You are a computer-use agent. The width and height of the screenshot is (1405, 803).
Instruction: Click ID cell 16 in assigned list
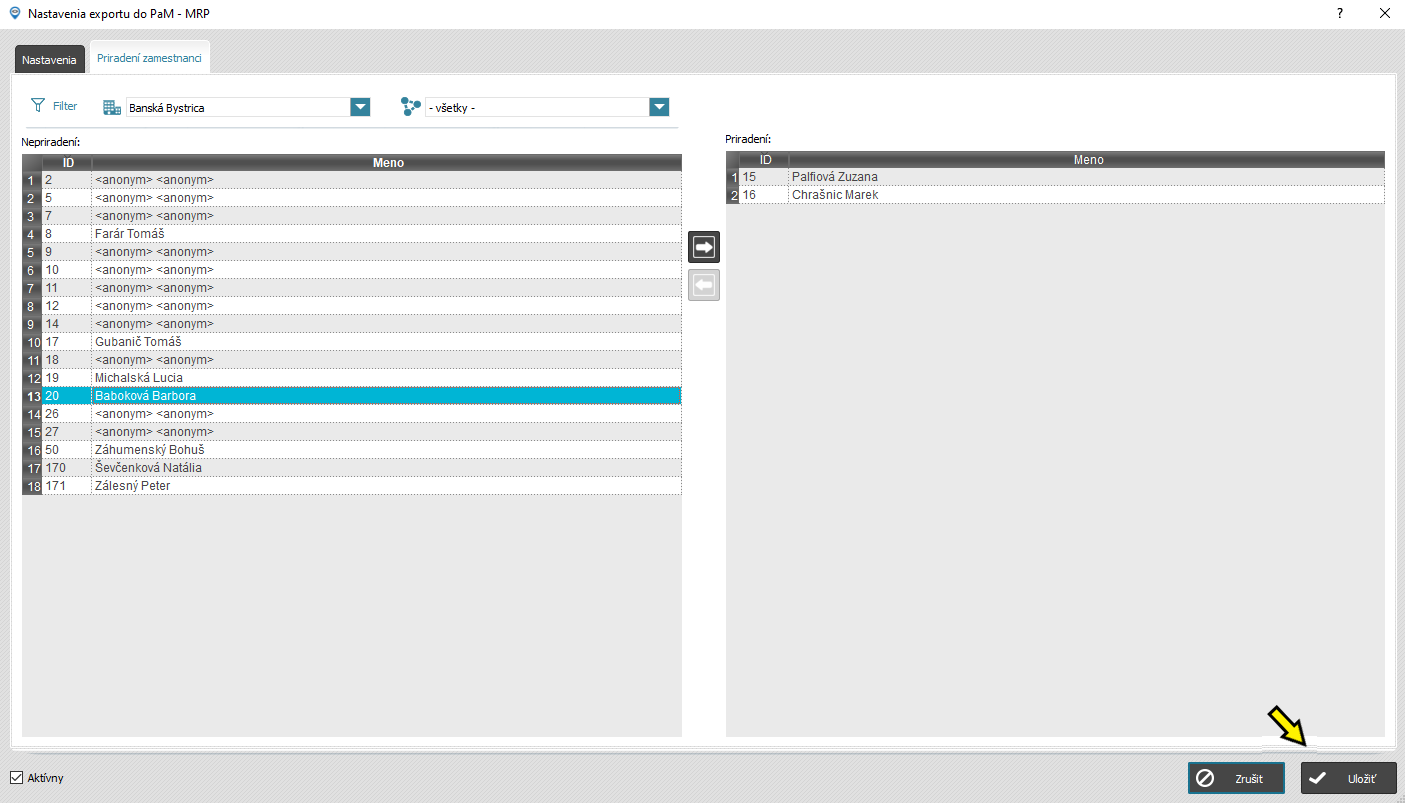click(x=764, y=195)
